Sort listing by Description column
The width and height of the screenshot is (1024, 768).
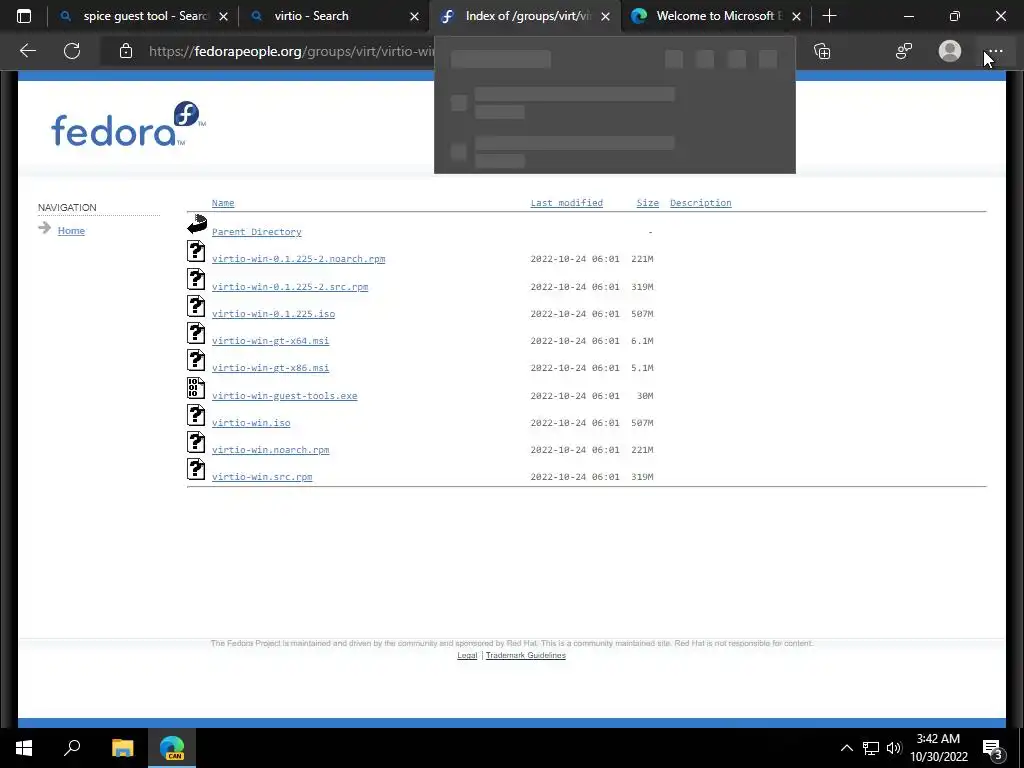(x=701, y=203)
